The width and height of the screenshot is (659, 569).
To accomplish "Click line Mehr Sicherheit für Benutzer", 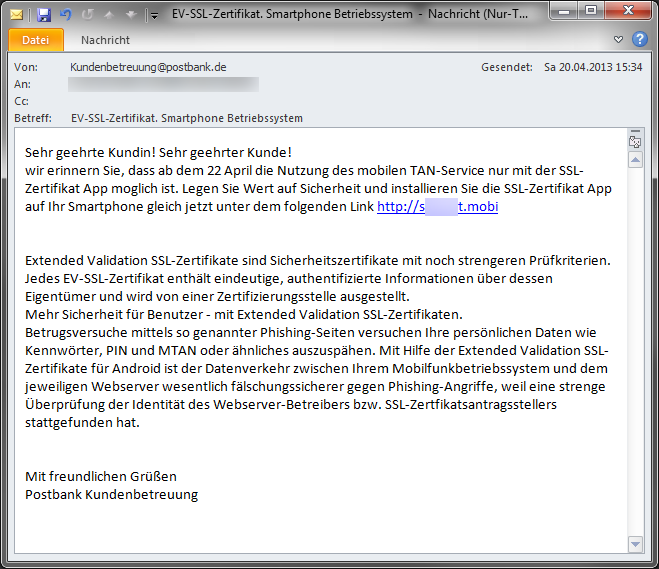I will (244, 314).
